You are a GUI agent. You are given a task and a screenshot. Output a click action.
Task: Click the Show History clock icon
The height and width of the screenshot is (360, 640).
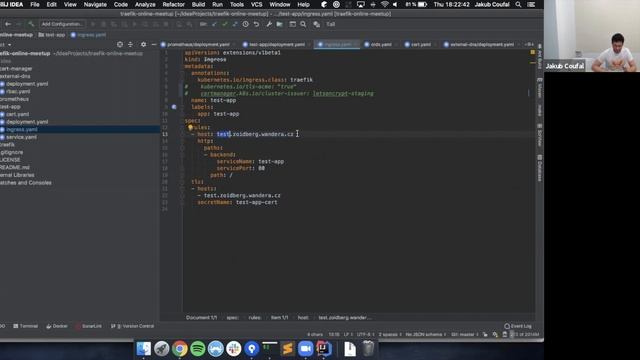(245, 24)
